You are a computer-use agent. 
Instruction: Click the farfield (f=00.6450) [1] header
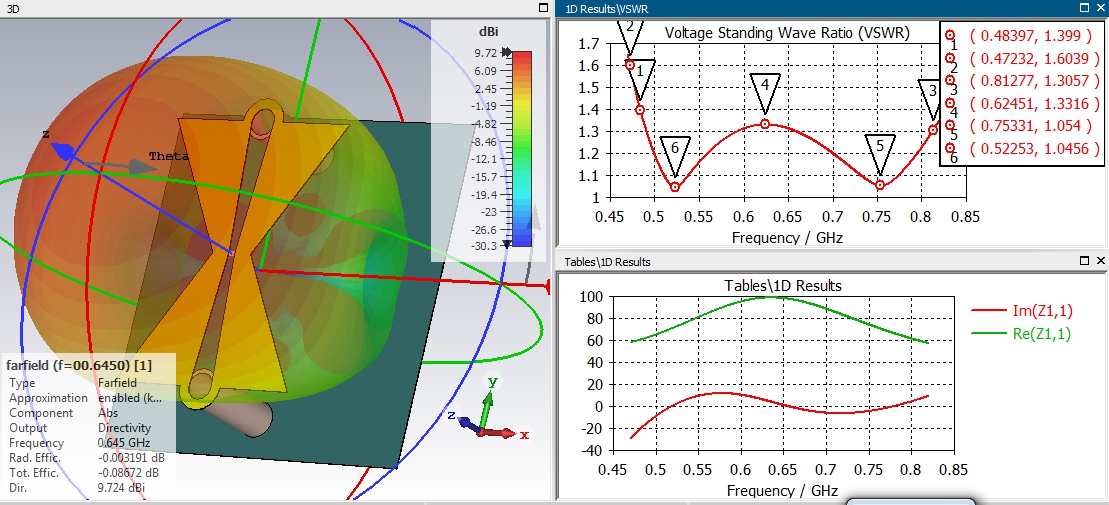tap(79, 365)
